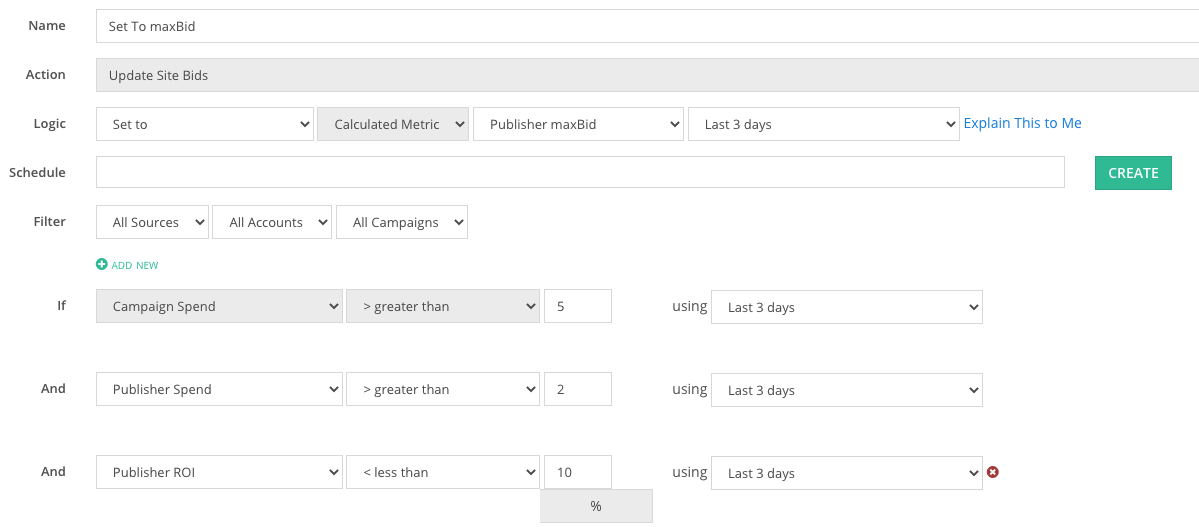Remove the Publisher ROI condition with red X
This screenshot has width=1199, height=527.
tap(993, 472)
